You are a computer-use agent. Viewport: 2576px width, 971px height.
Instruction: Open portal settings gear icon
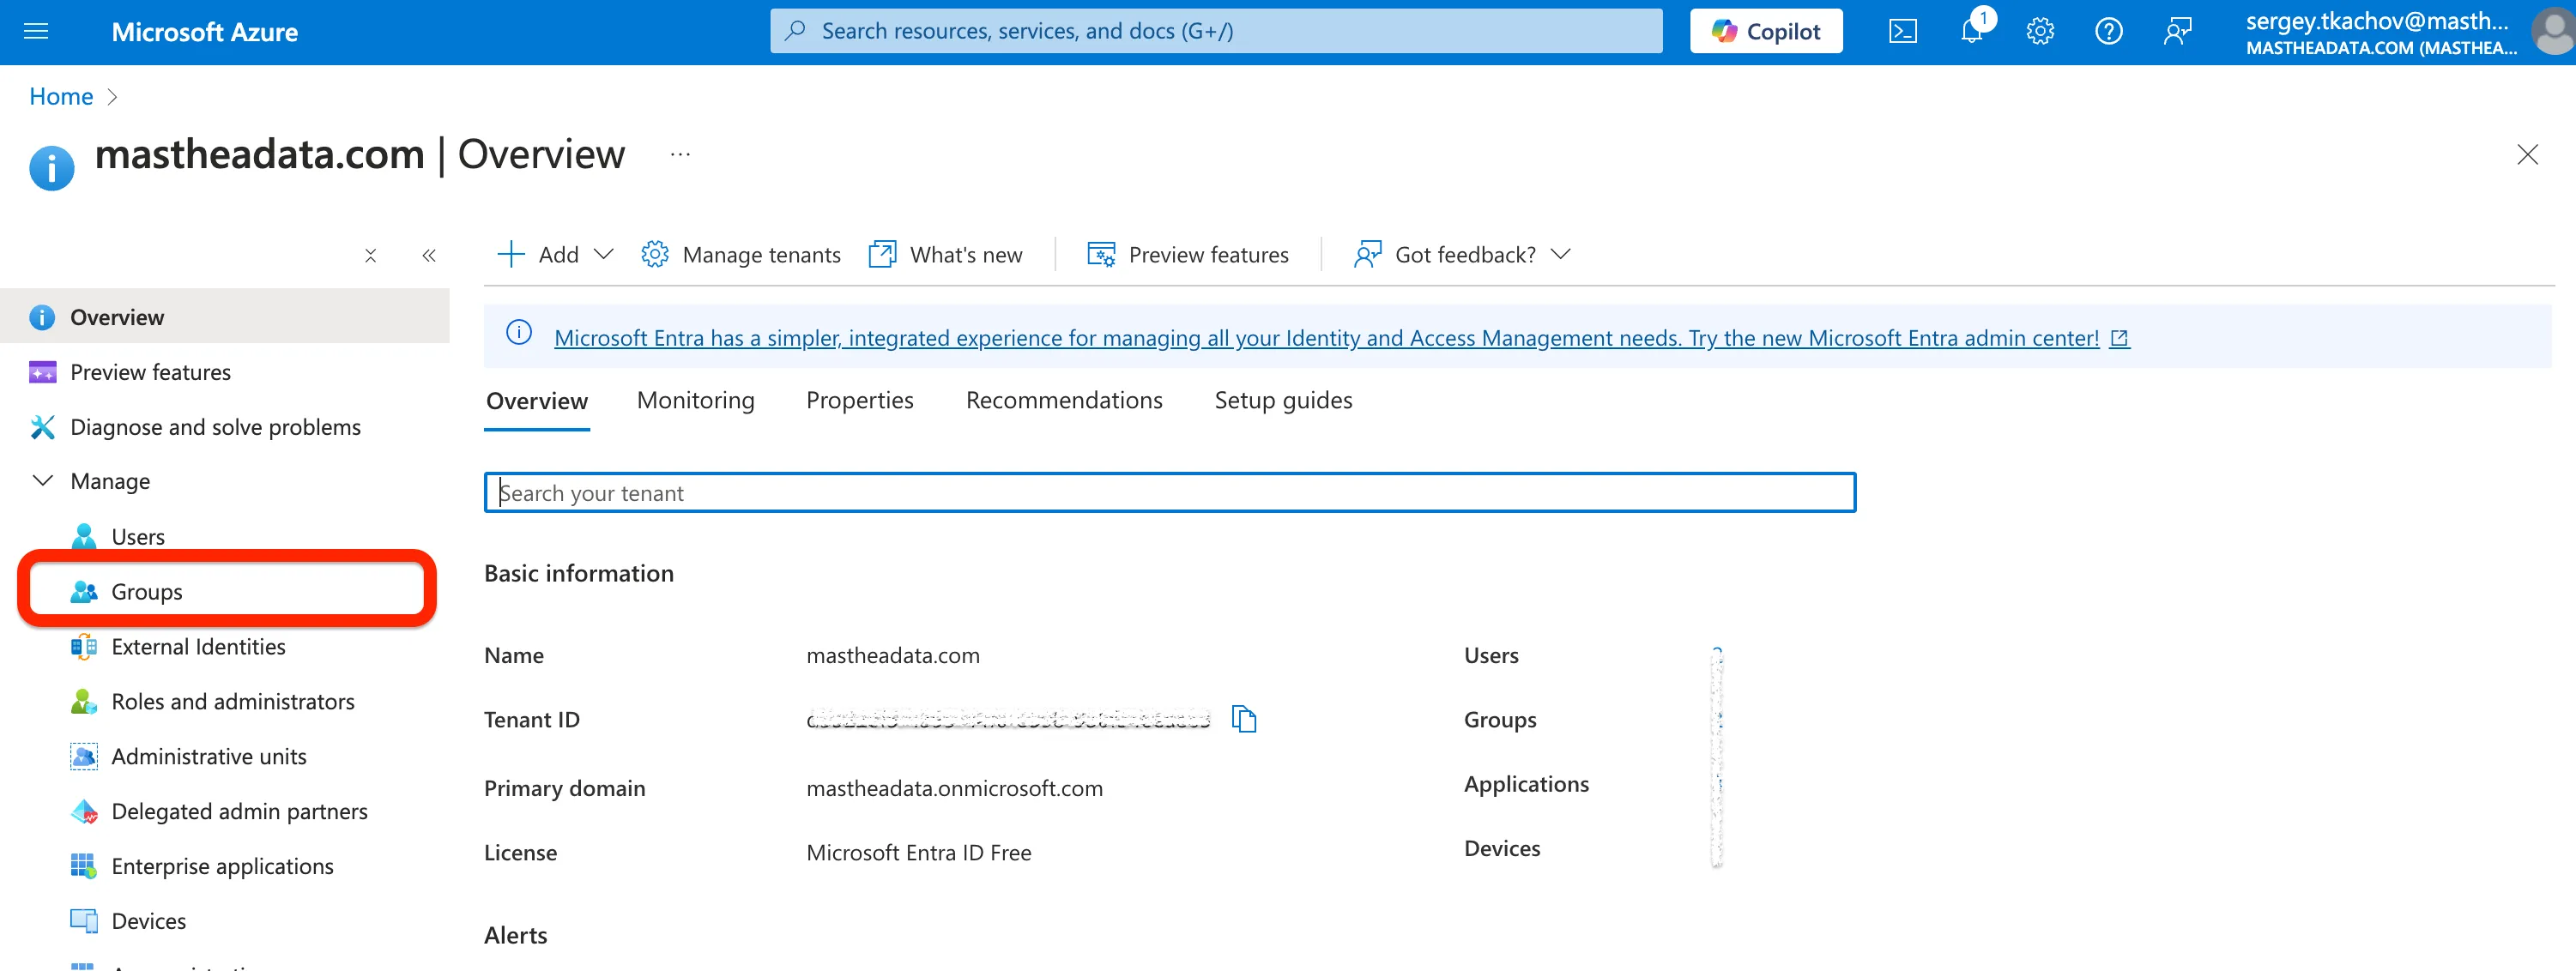pyautogui.click(x=2040, y=32)
